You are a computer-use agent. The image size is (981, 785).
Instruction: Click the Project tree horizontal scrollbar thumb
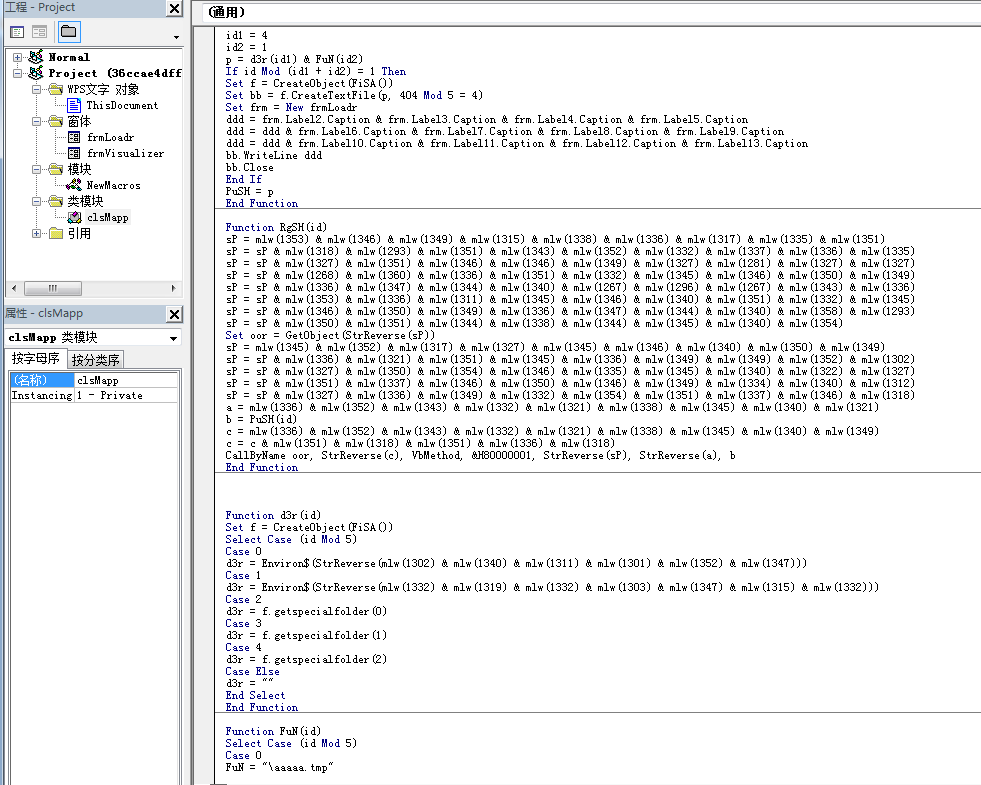(53, 288)
